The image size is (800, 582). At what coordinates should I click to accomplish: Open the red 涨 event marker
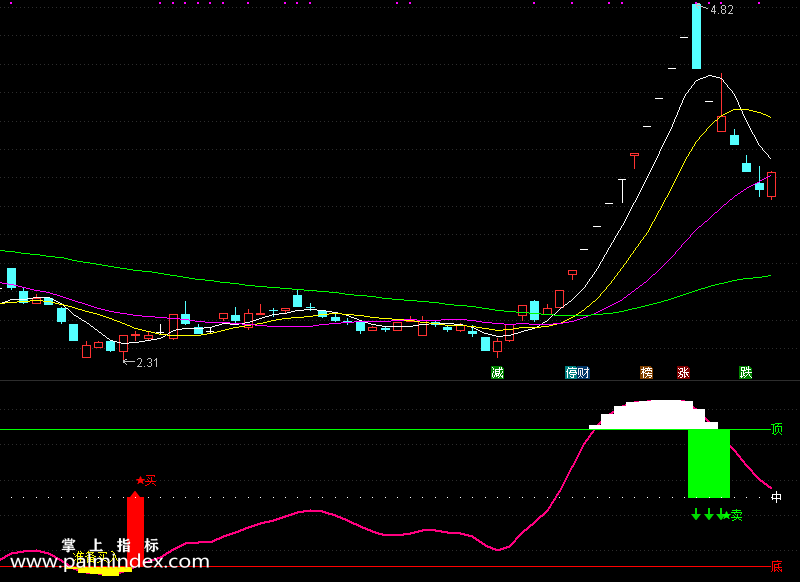[x=683, y=372]
